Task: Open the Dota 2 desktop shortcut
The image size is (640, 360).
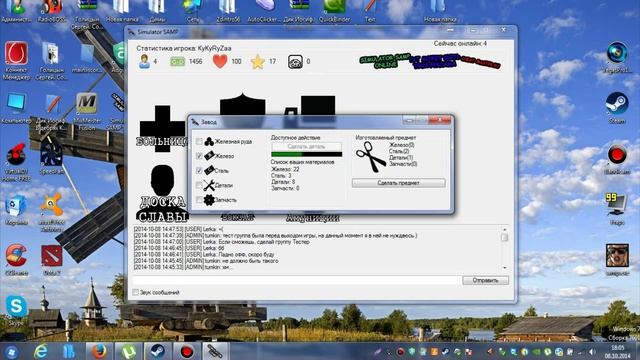Action: tap(51, 259)
